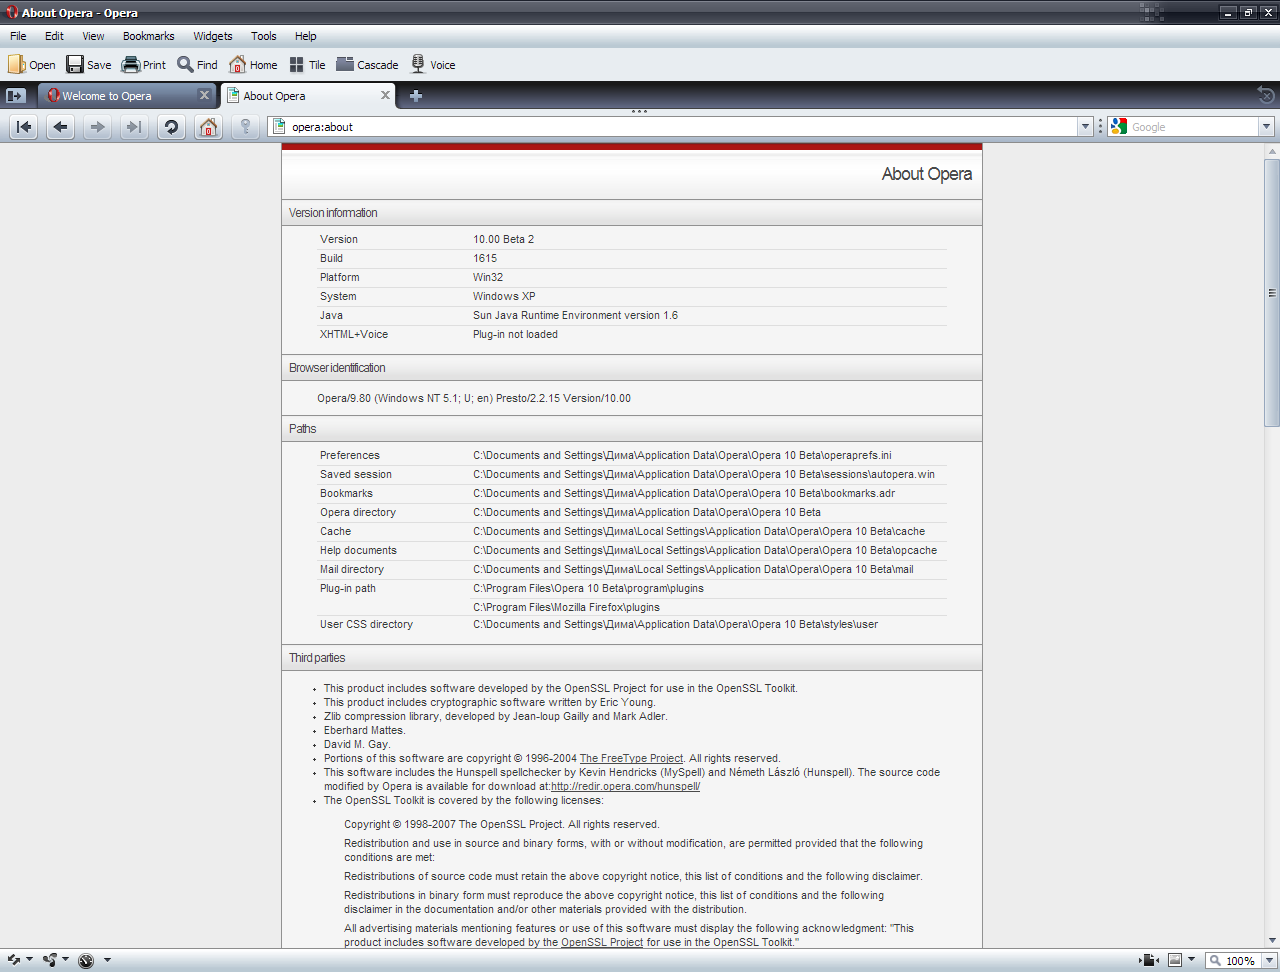Click the Home button in address bar

pos(208,127)
